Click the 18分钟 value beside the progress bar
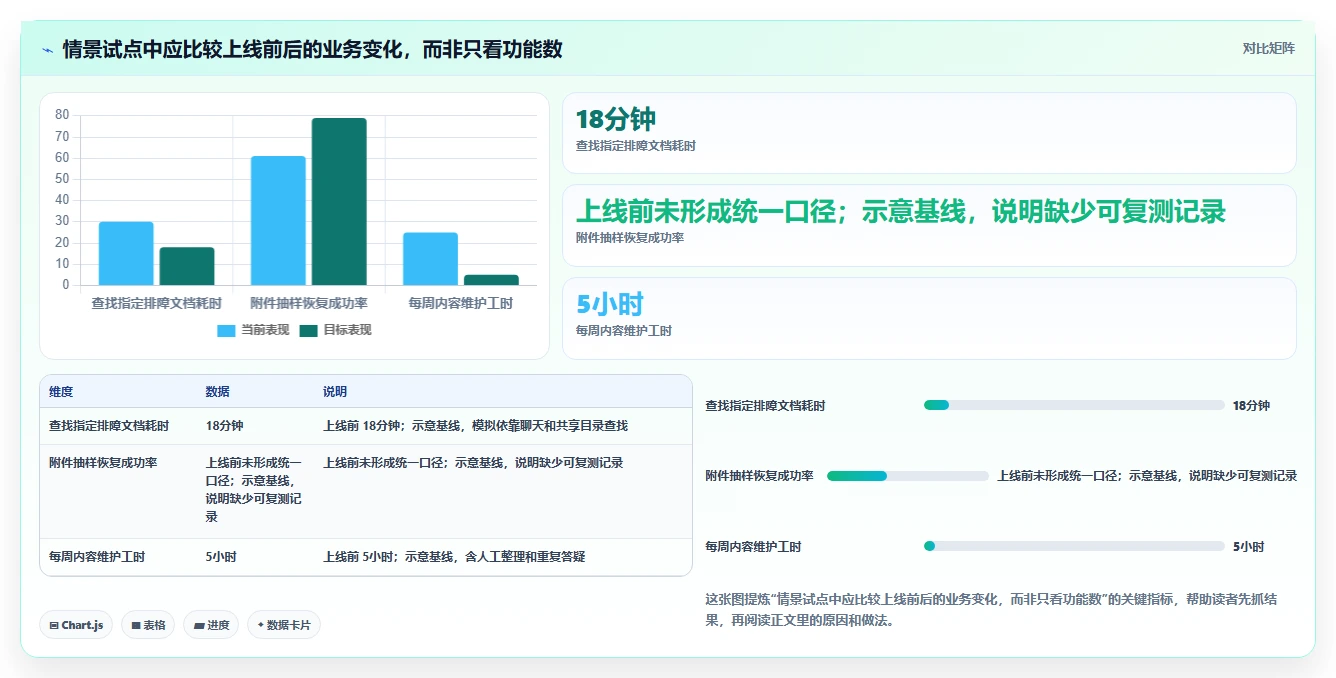The height and width of the screenshot is (678, 1336). click(1251, 406)
